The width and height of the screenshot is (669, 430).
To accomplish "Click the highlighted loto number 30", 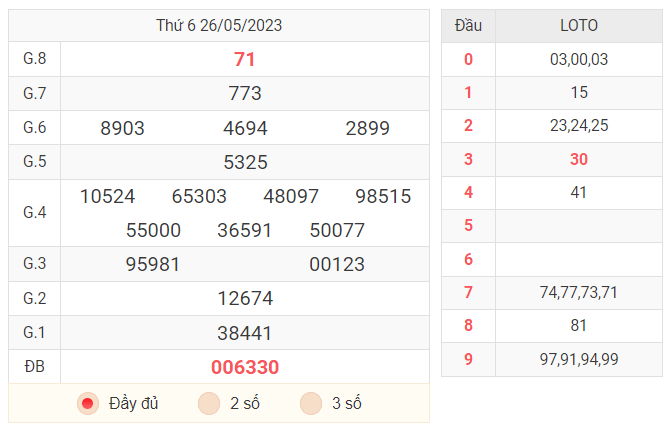I will tap(579, 159).
